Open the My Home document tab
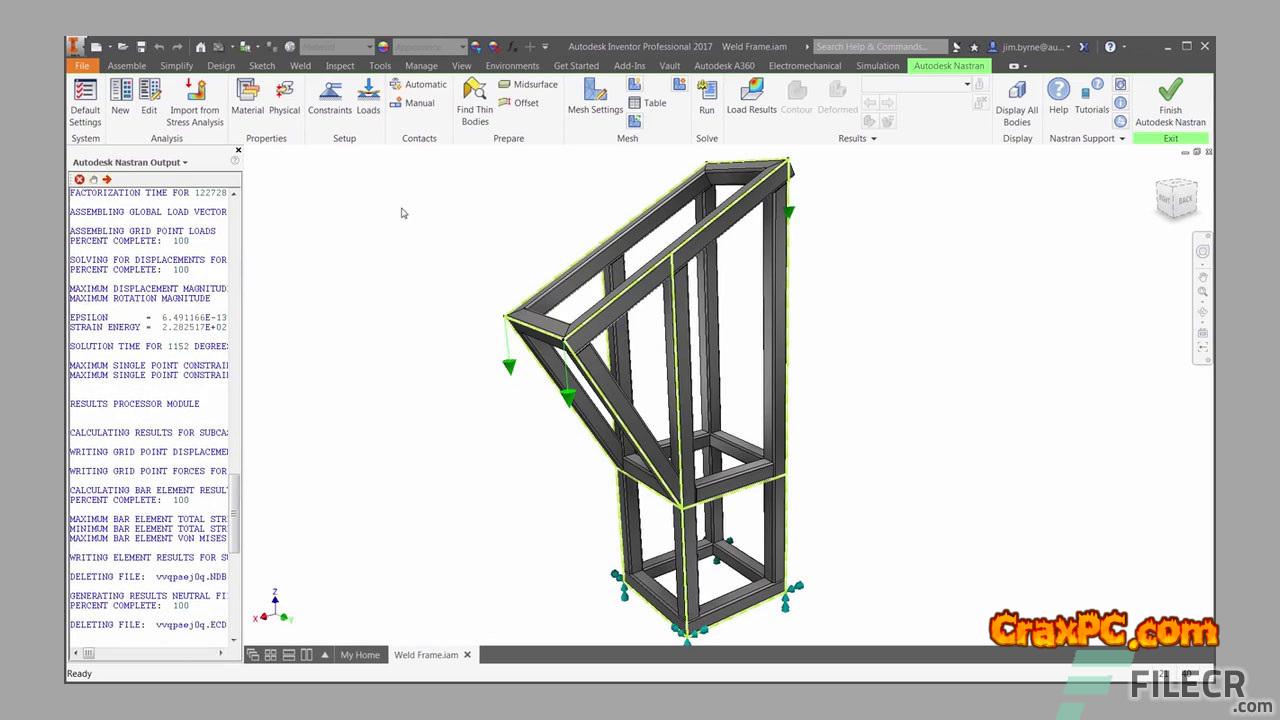Screen dimensions: 1280x720 coord(360,655)
